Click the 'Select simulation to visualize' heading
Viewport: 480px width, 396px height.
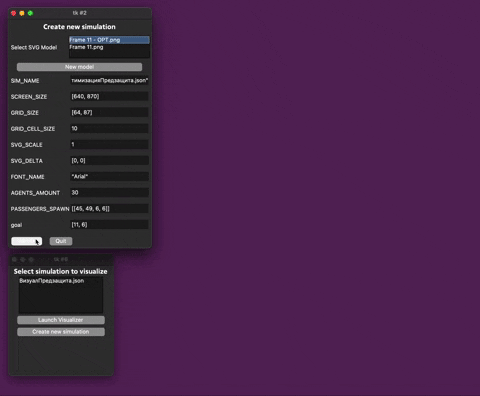click(61, 271)
